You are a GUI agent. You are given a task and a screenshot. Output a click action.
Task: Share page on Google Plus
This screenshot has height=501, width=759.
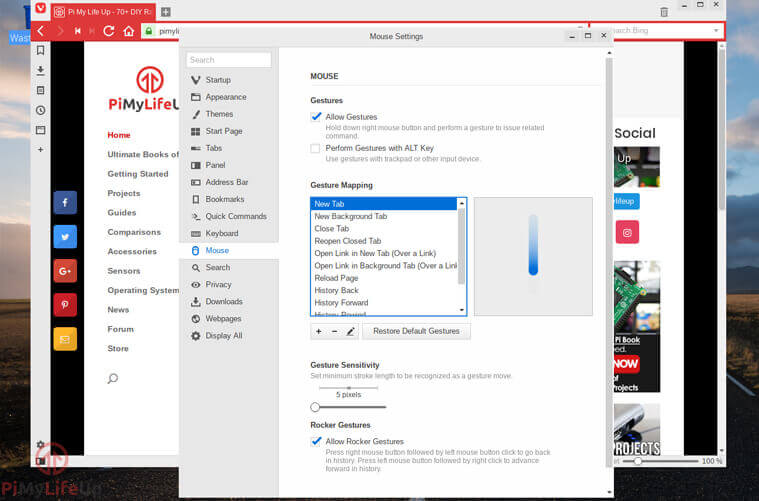click(x=65, y=271)
